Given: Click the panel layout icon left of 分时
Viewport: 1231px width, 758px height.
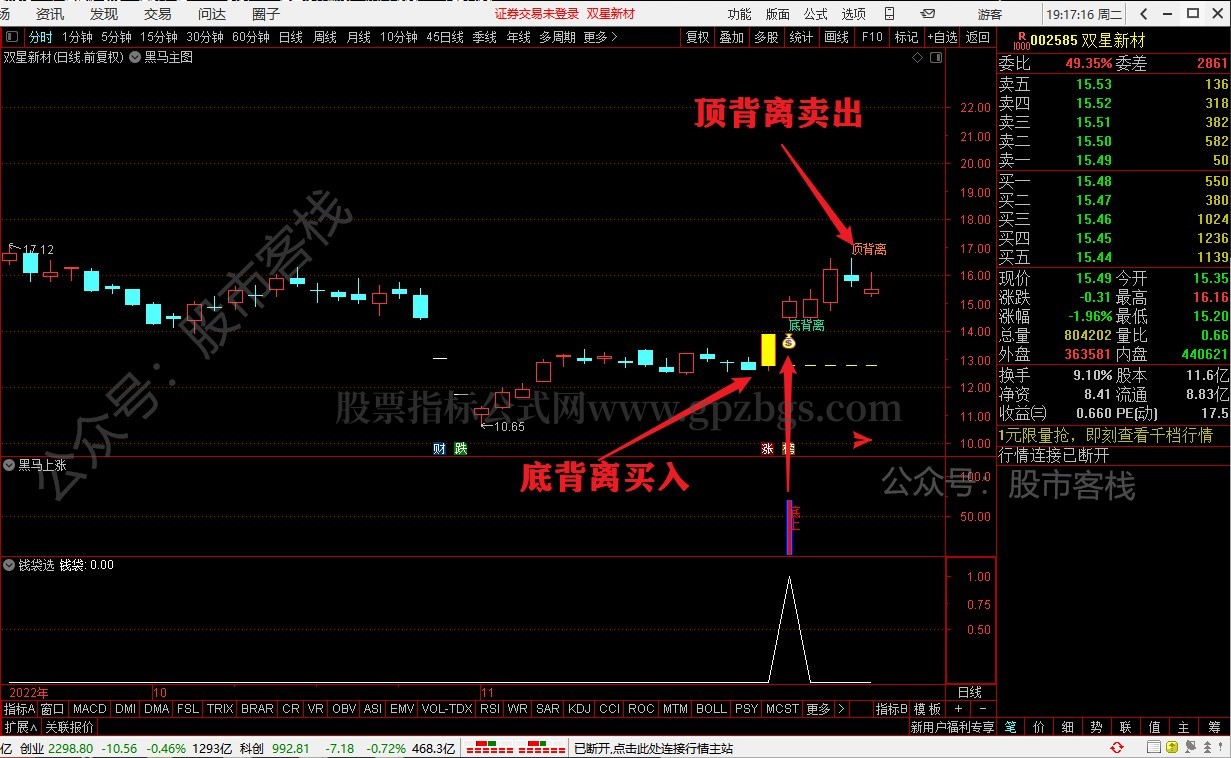Looking at the screenshot, I should pos(13,37).
